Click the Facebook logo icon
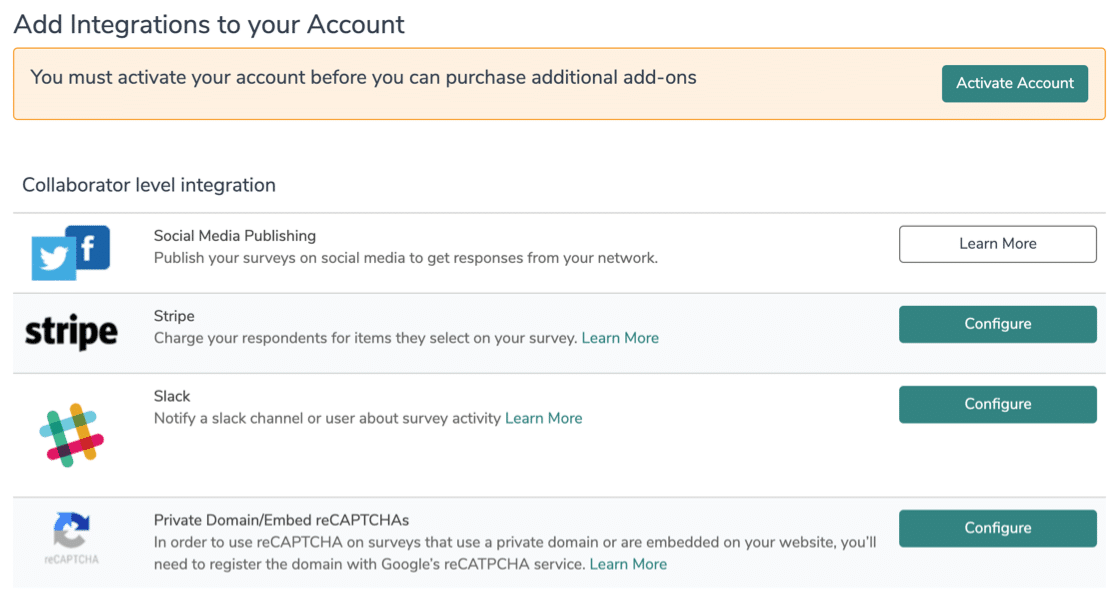Image resolution: width=1116 pixels, height=610 pixels. (x=88, y=247)
